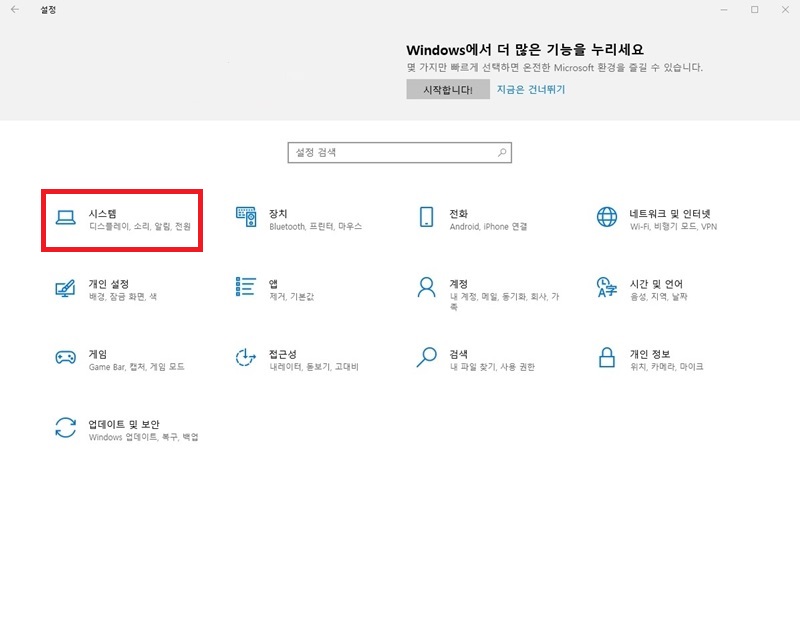Image resolution: width=800 pixels, height=620 pixels.
Task: Click the 'Bluetooth, 프린터, 마우스' description
Action: pyautogui.click(x=315, y=226)
